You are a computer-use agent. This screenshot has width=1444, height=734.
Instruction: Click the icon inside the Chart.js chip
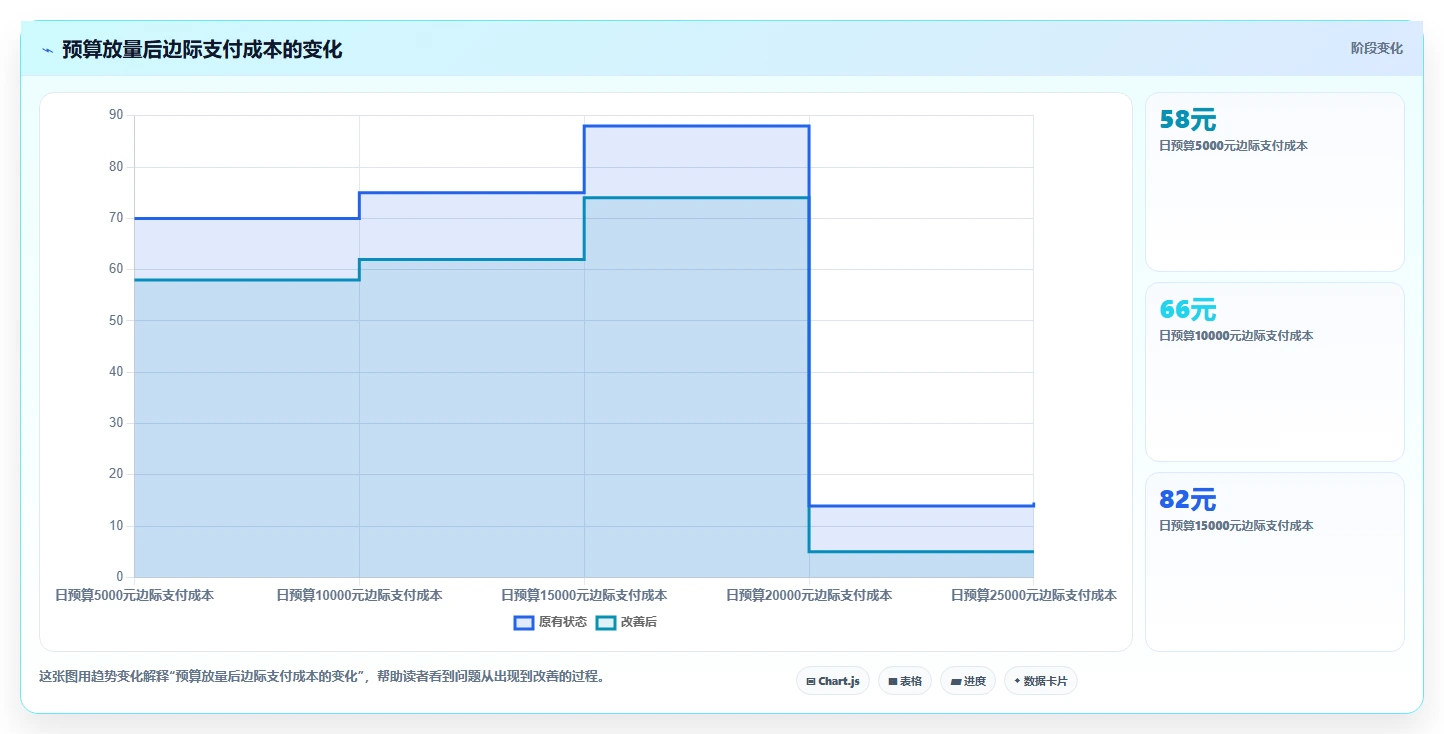(x=811, y=681)
